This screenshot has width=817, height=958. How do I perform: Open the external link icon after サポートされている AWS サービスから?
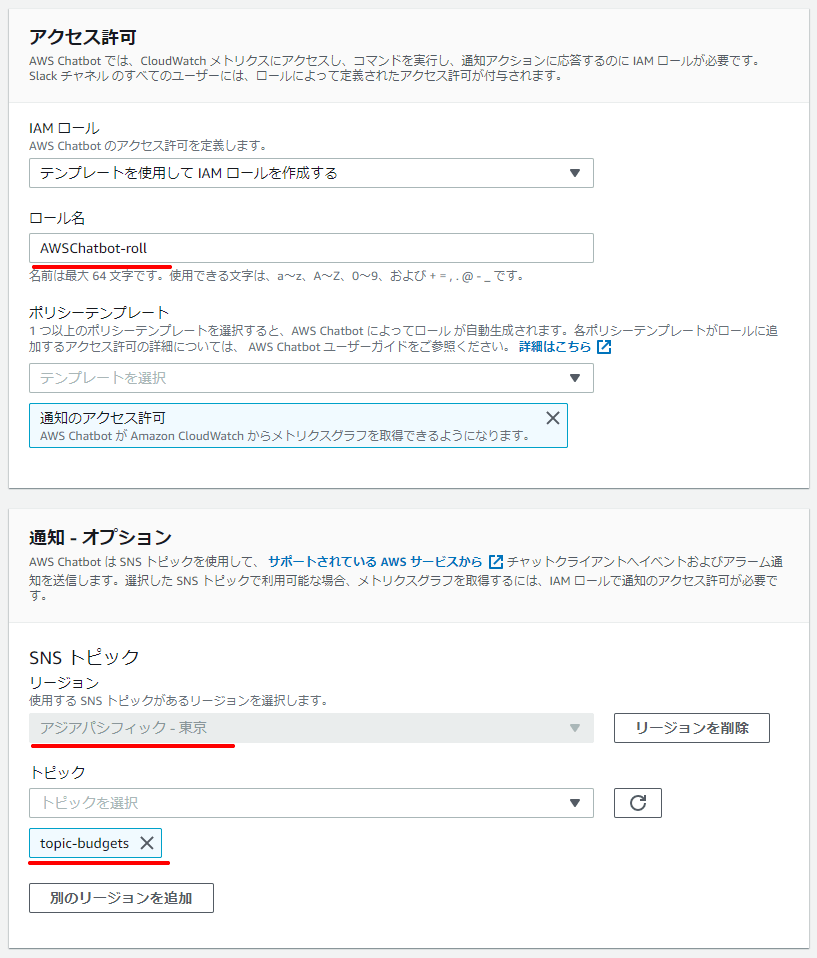pyautogui.click(x=496, y=561)
